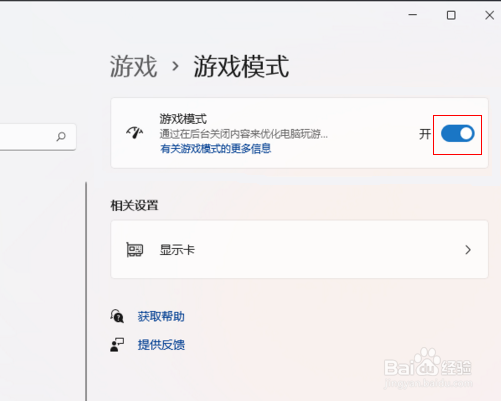Screen dimensions: 501x401
Task: Minimize the Settings window
Action: (x=413, y=15)
